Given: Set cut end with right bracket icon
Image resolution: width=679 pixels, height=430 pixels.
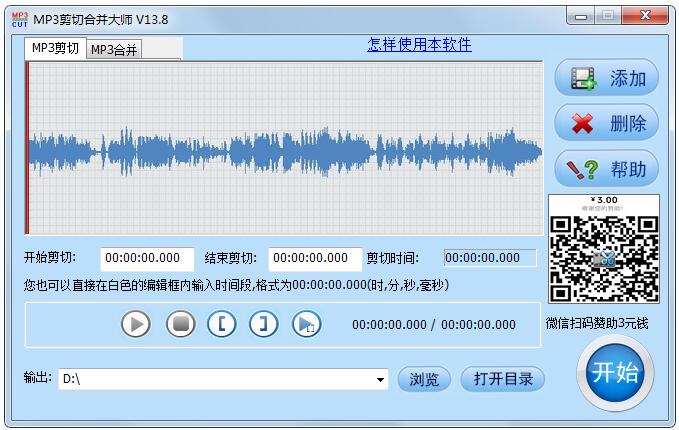Looking at the screenshot, I should [x=263, y=324].
